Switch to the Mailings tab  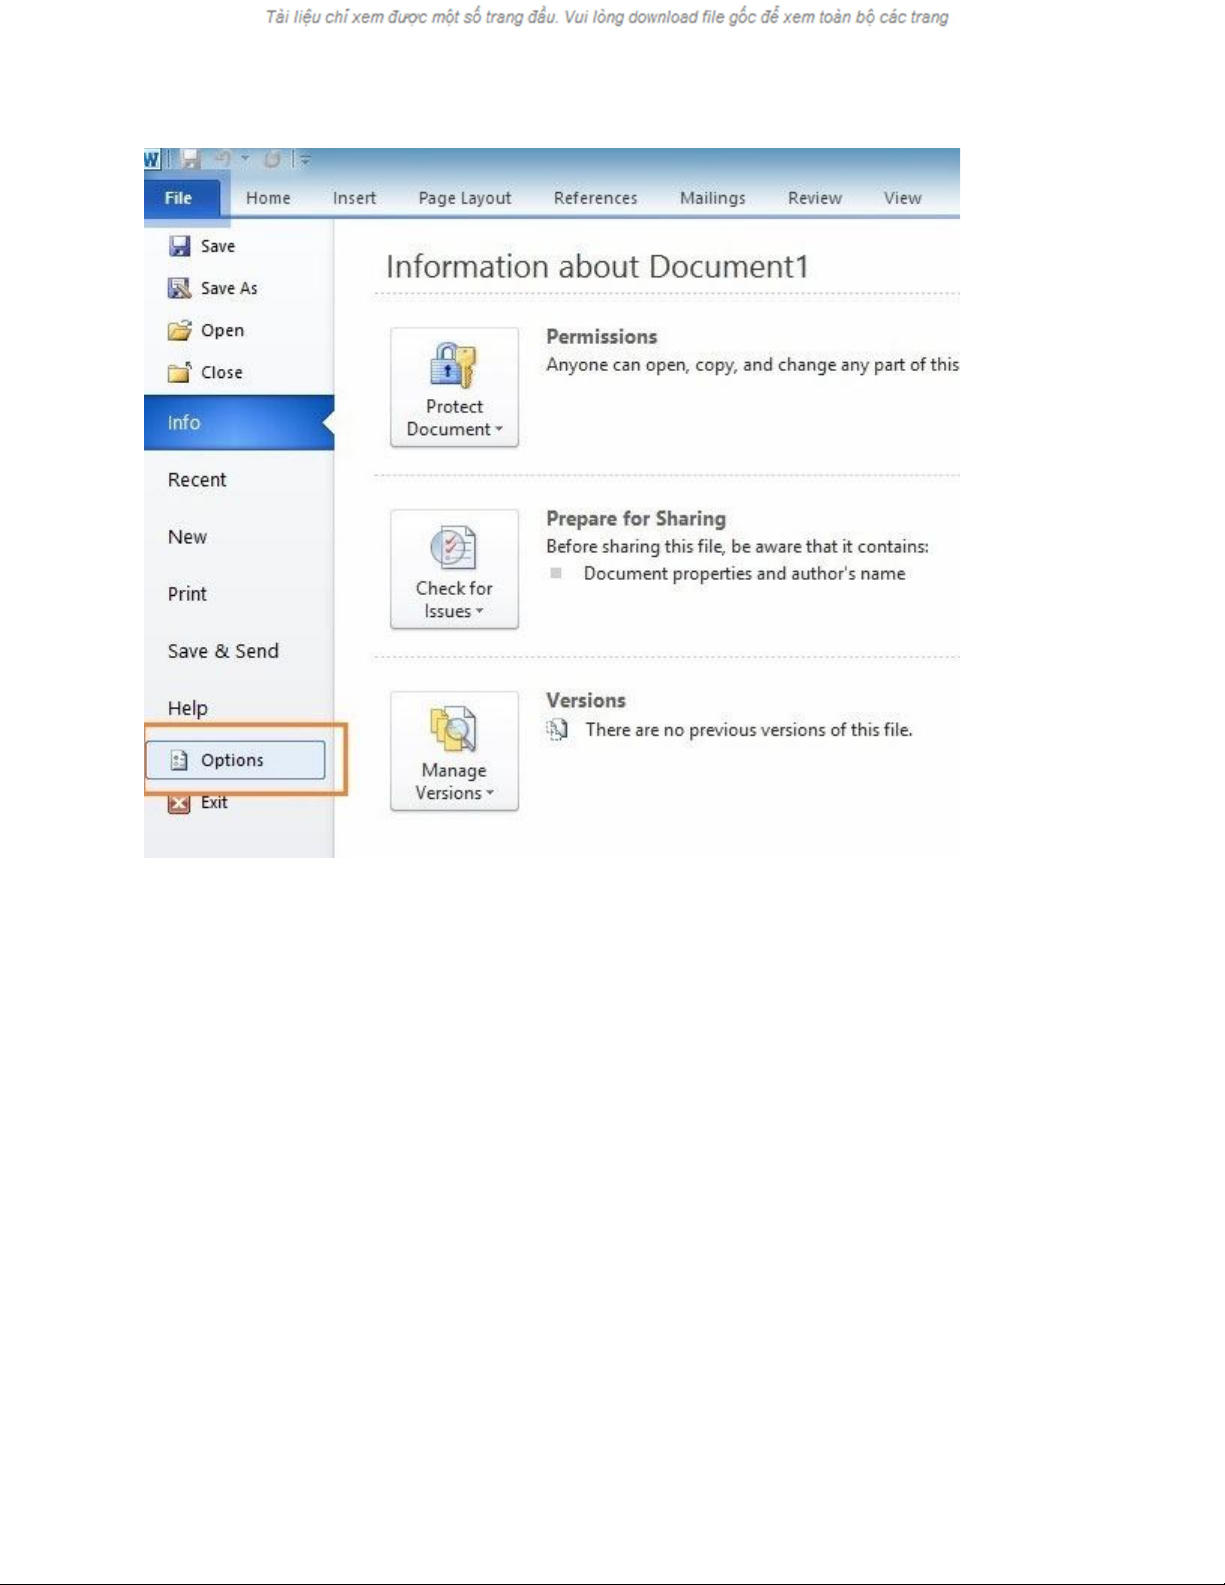pos(712,198)
